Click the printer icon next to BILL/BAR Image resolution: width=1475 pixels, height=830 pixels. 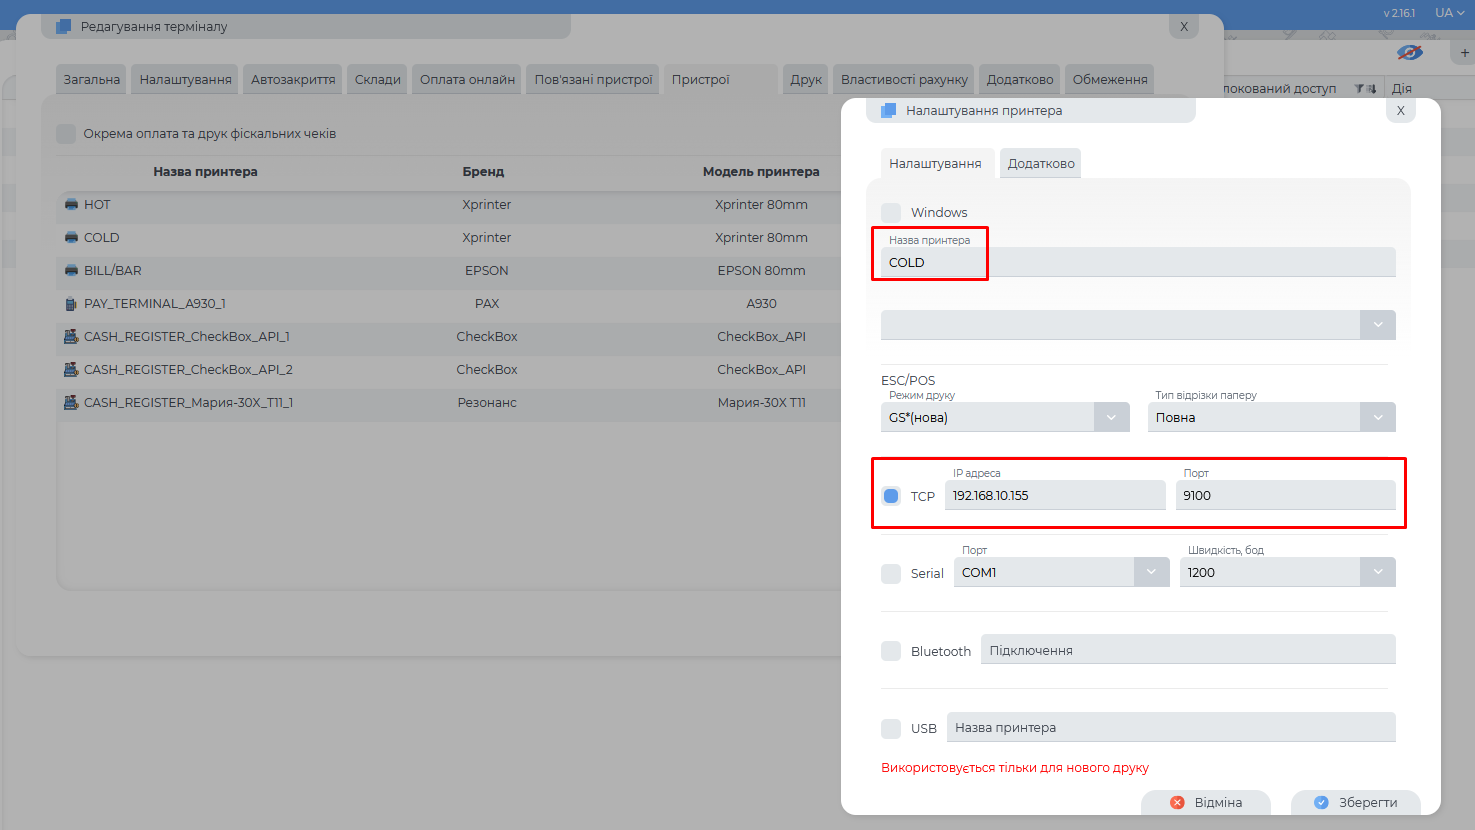coord(71,271)
